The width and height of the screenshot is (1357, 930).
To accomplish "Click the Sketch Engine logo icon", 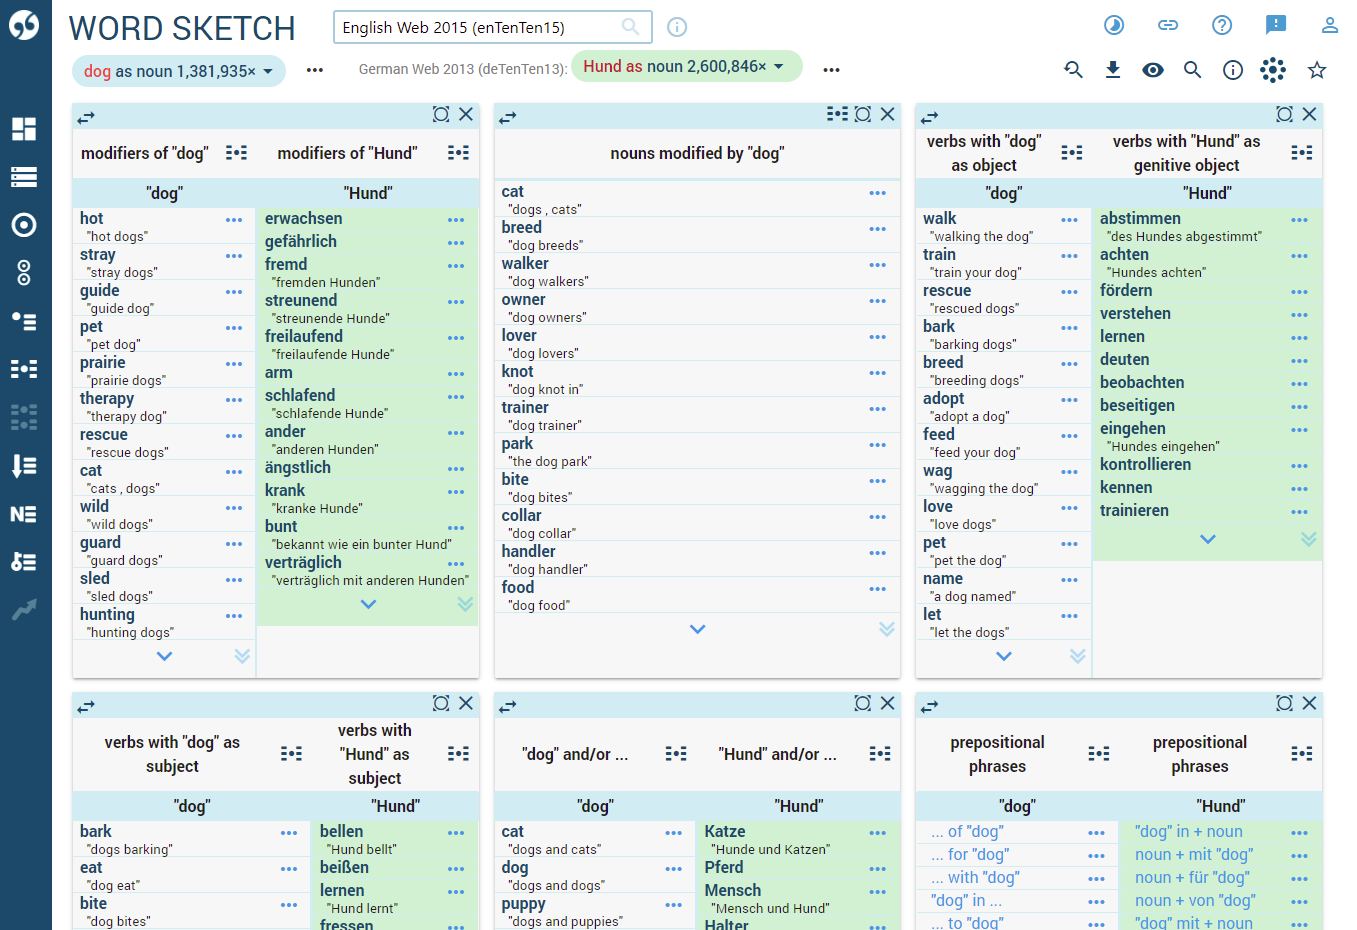I will (25, 25).
